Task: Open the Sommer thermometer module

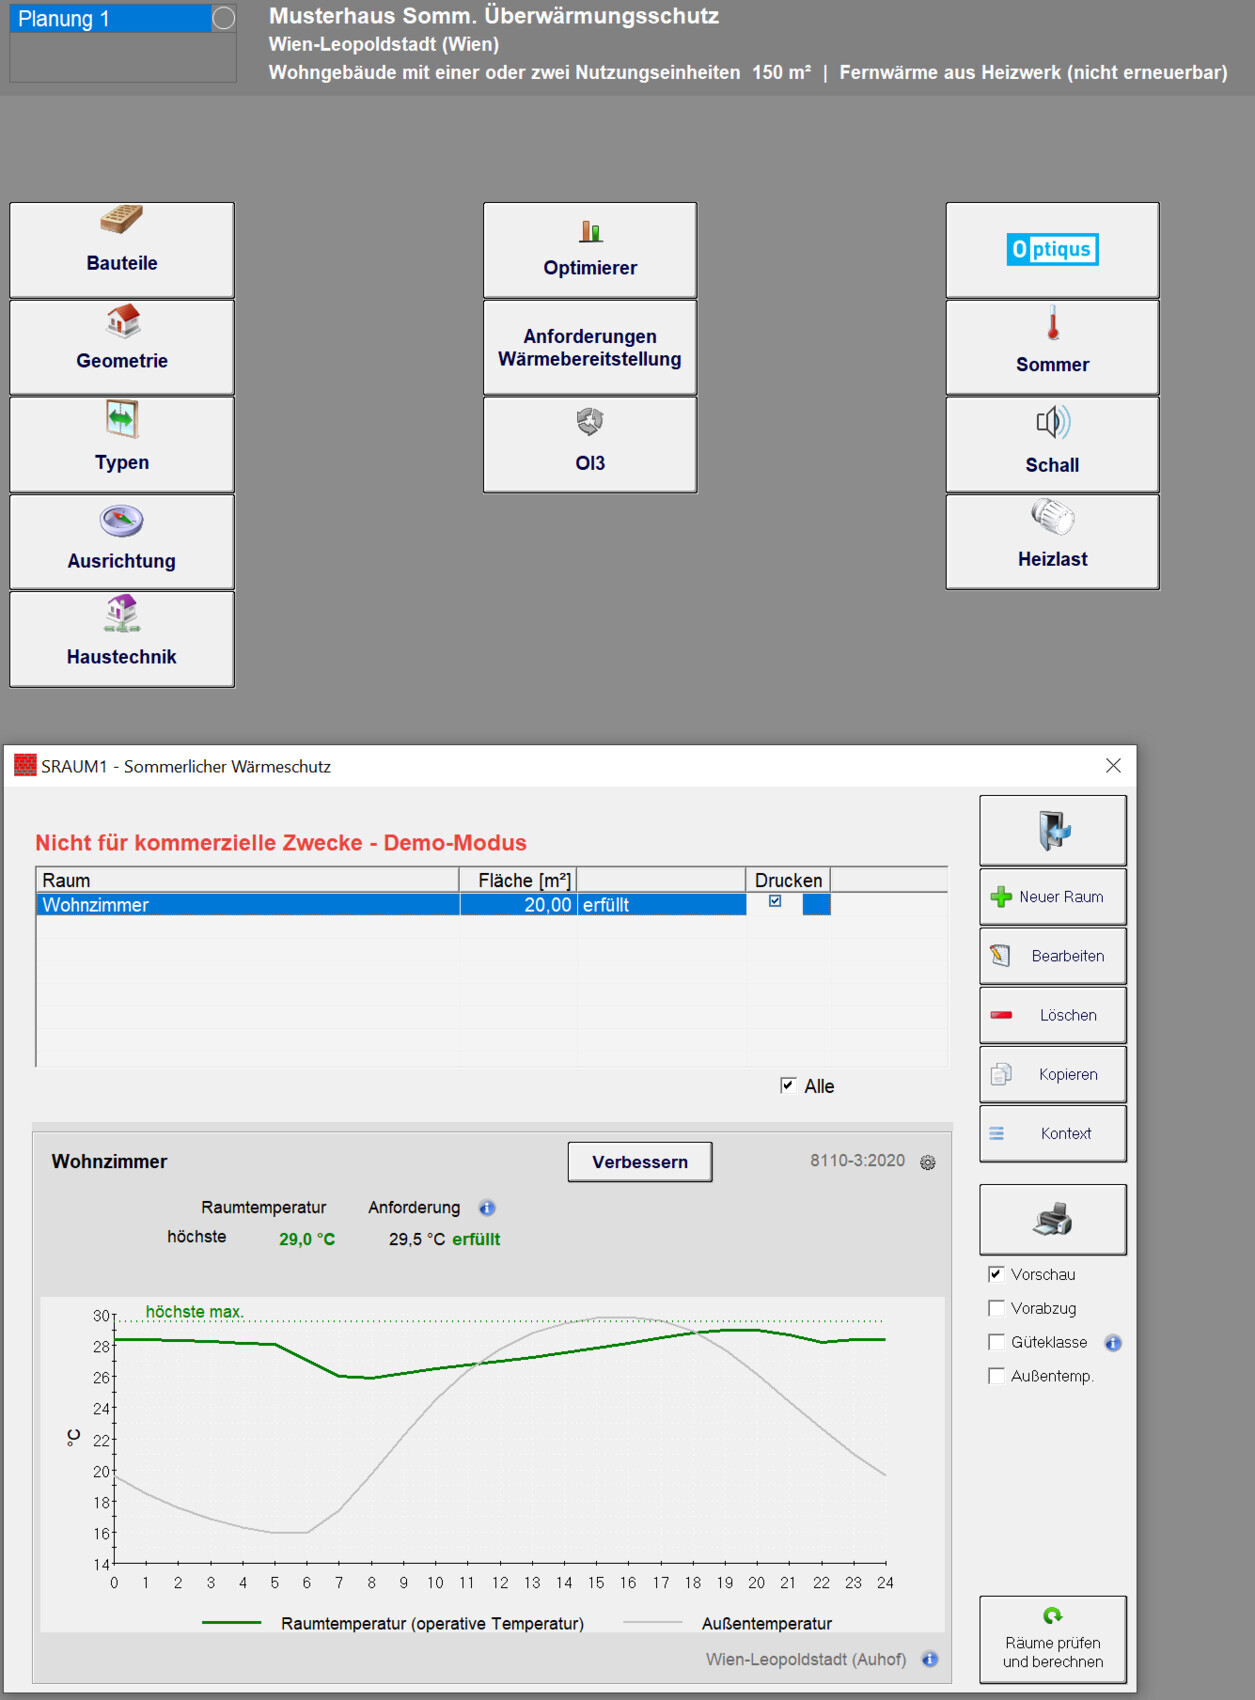Action: click(x=1052, y=347)
